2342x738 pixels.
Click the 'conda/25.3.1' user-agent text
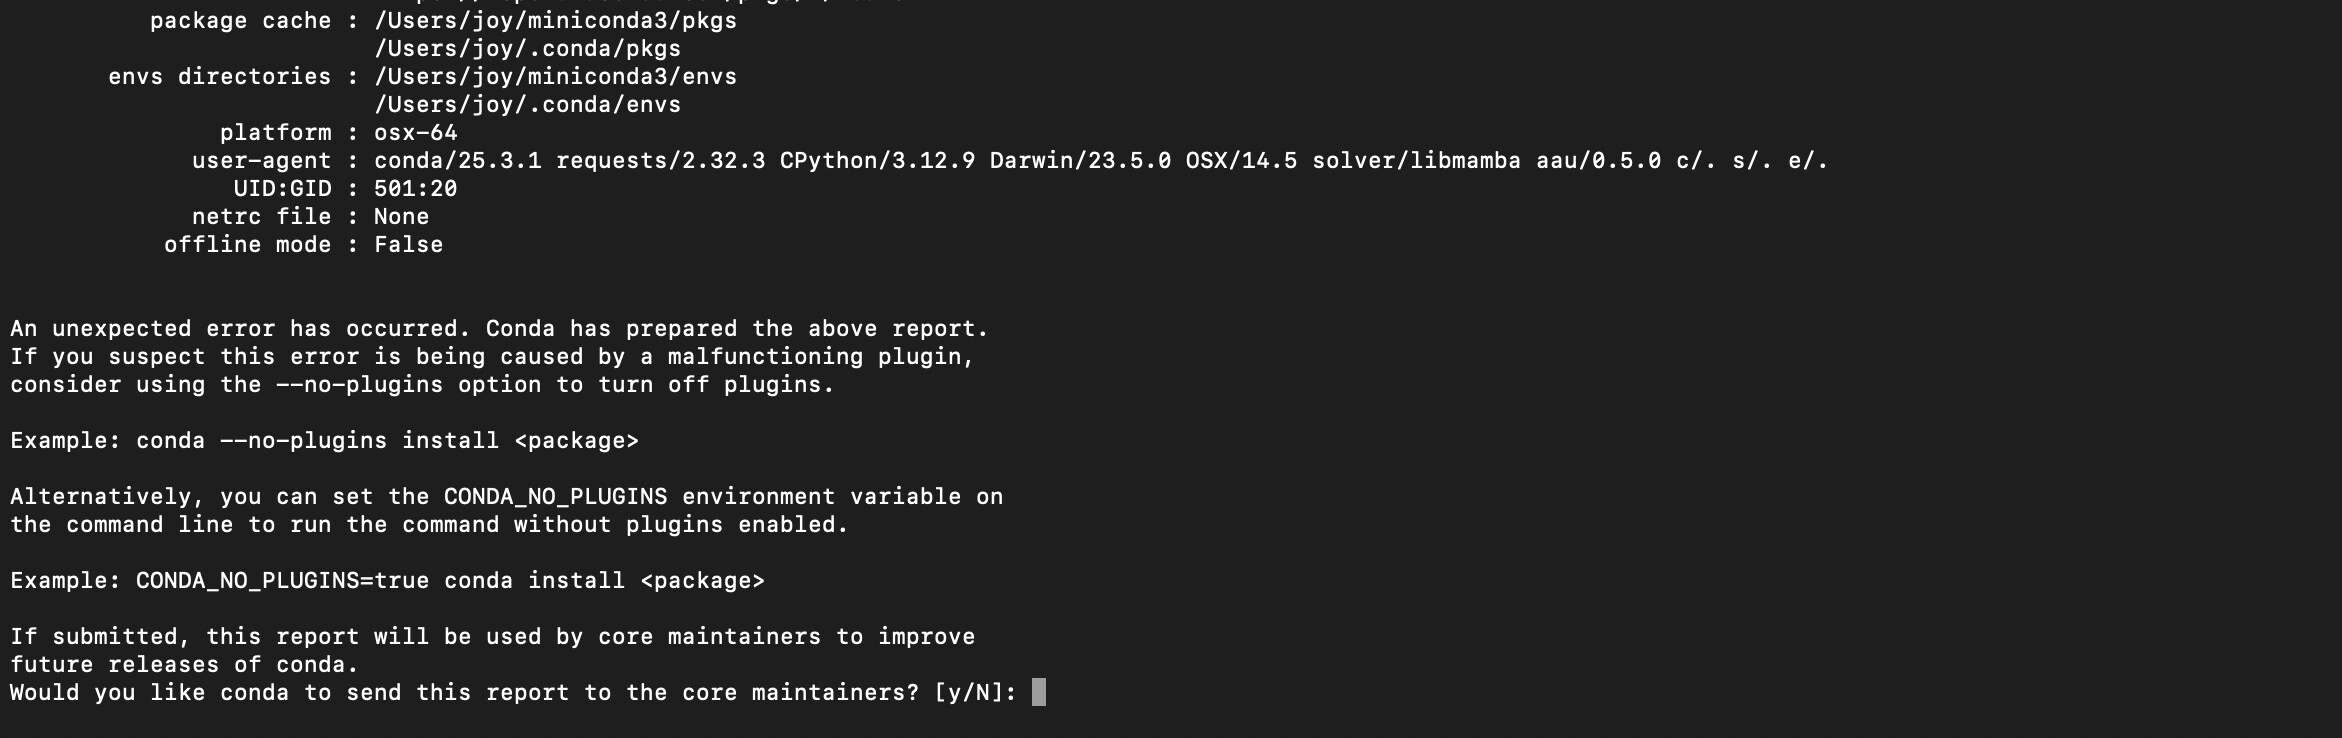click(457, 161)
